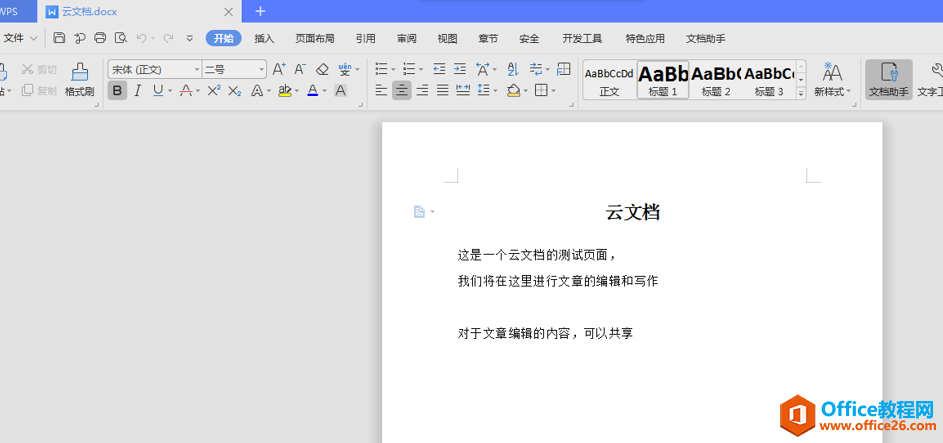
Task: Open the borders dropdown
Action: [553, 91]
